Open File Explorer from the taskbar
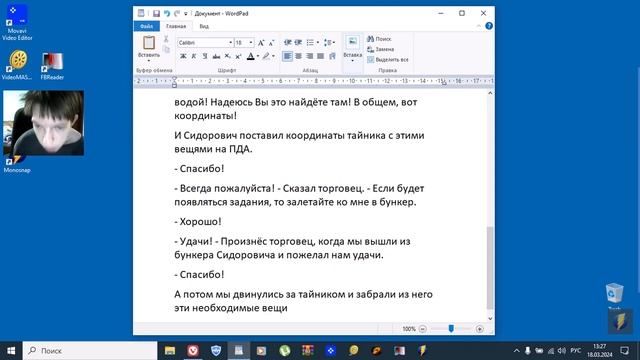The image size is (640, 360). tap(170, 351)
